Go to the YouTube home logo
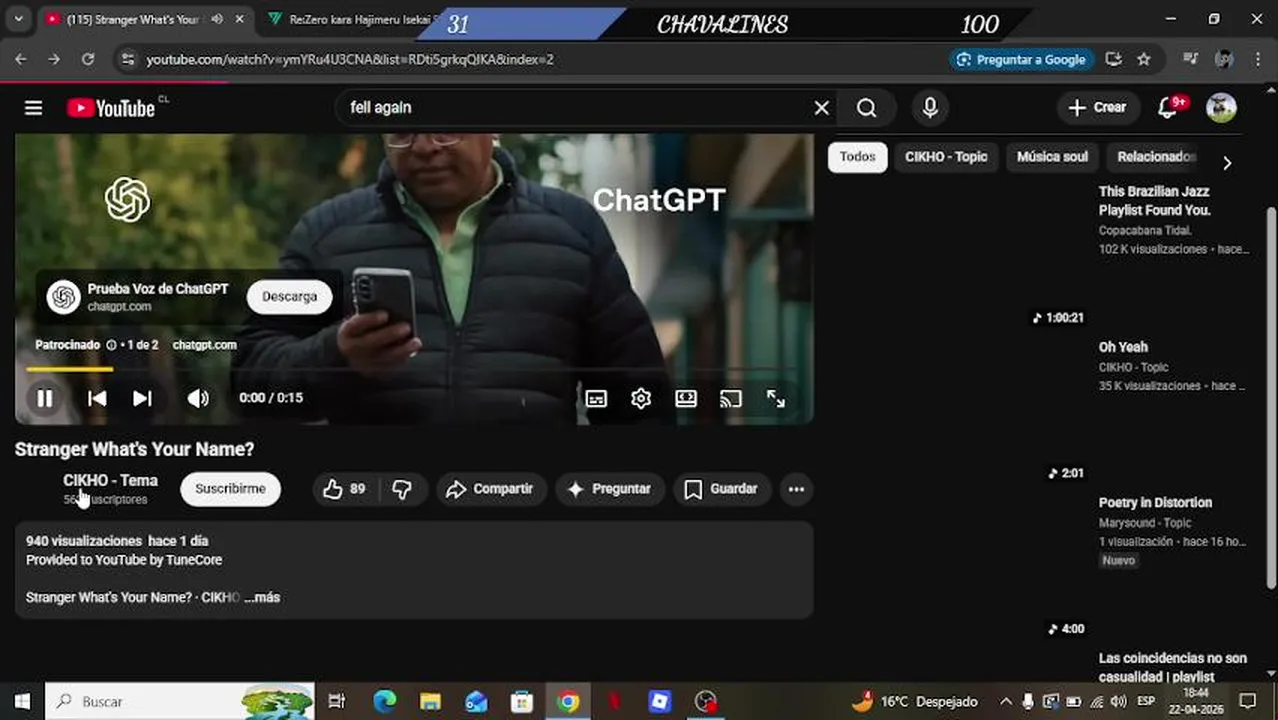The height and width of the screenshot is (720, 1278). (111, 108)
